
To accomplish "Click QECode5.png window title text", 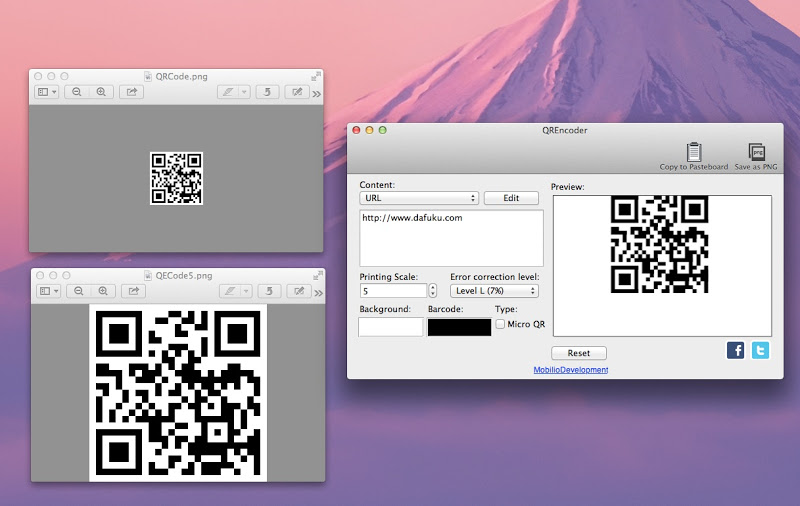I will tap(184, 275).
